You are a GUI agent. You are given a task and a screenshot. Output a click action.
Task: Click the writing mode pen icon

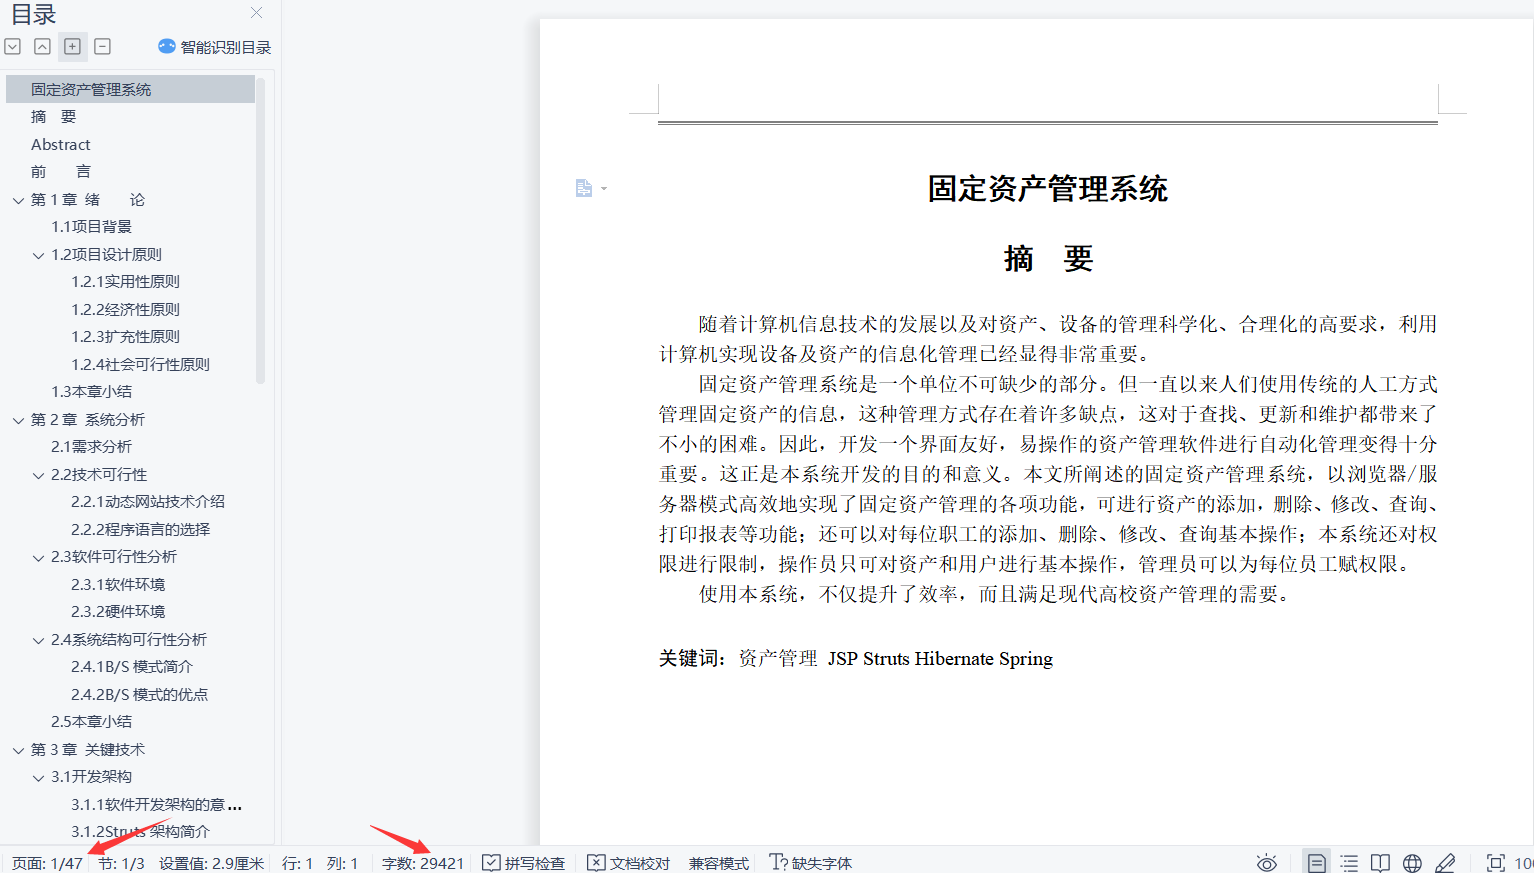(x=1445, y=863)
